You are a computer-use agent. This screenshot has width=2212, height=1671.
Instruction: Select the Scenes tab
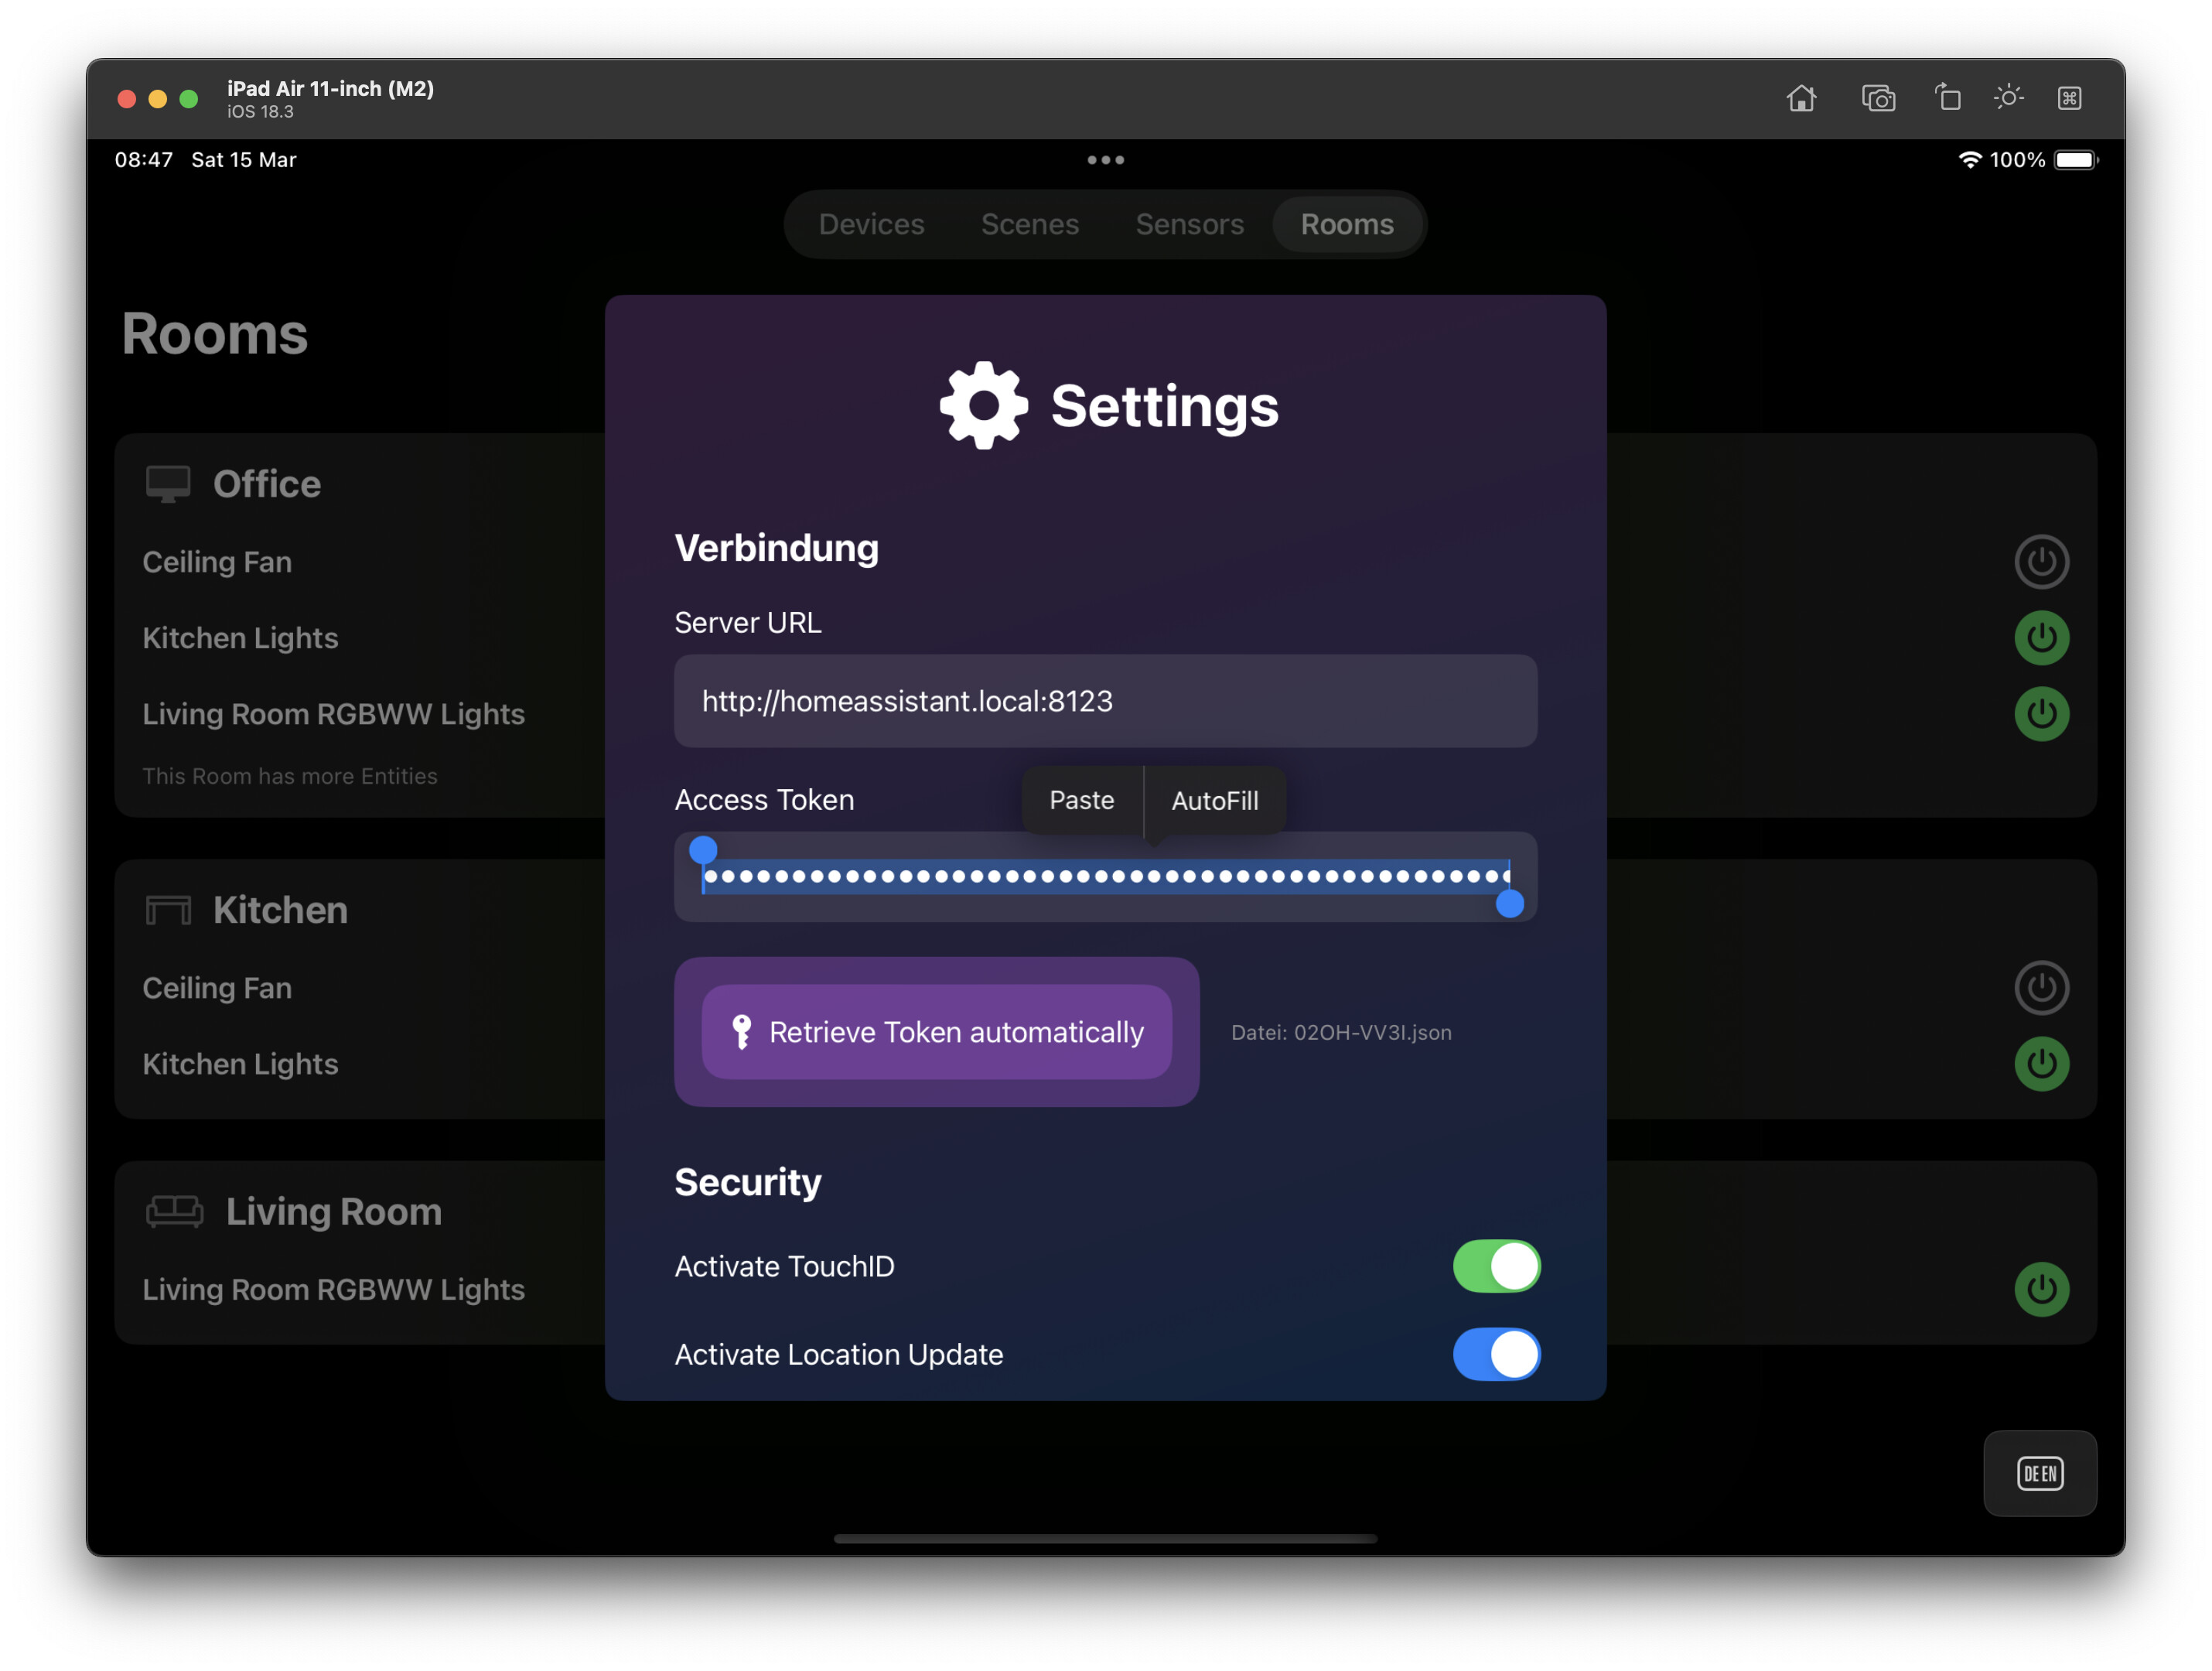point(1029,224)
